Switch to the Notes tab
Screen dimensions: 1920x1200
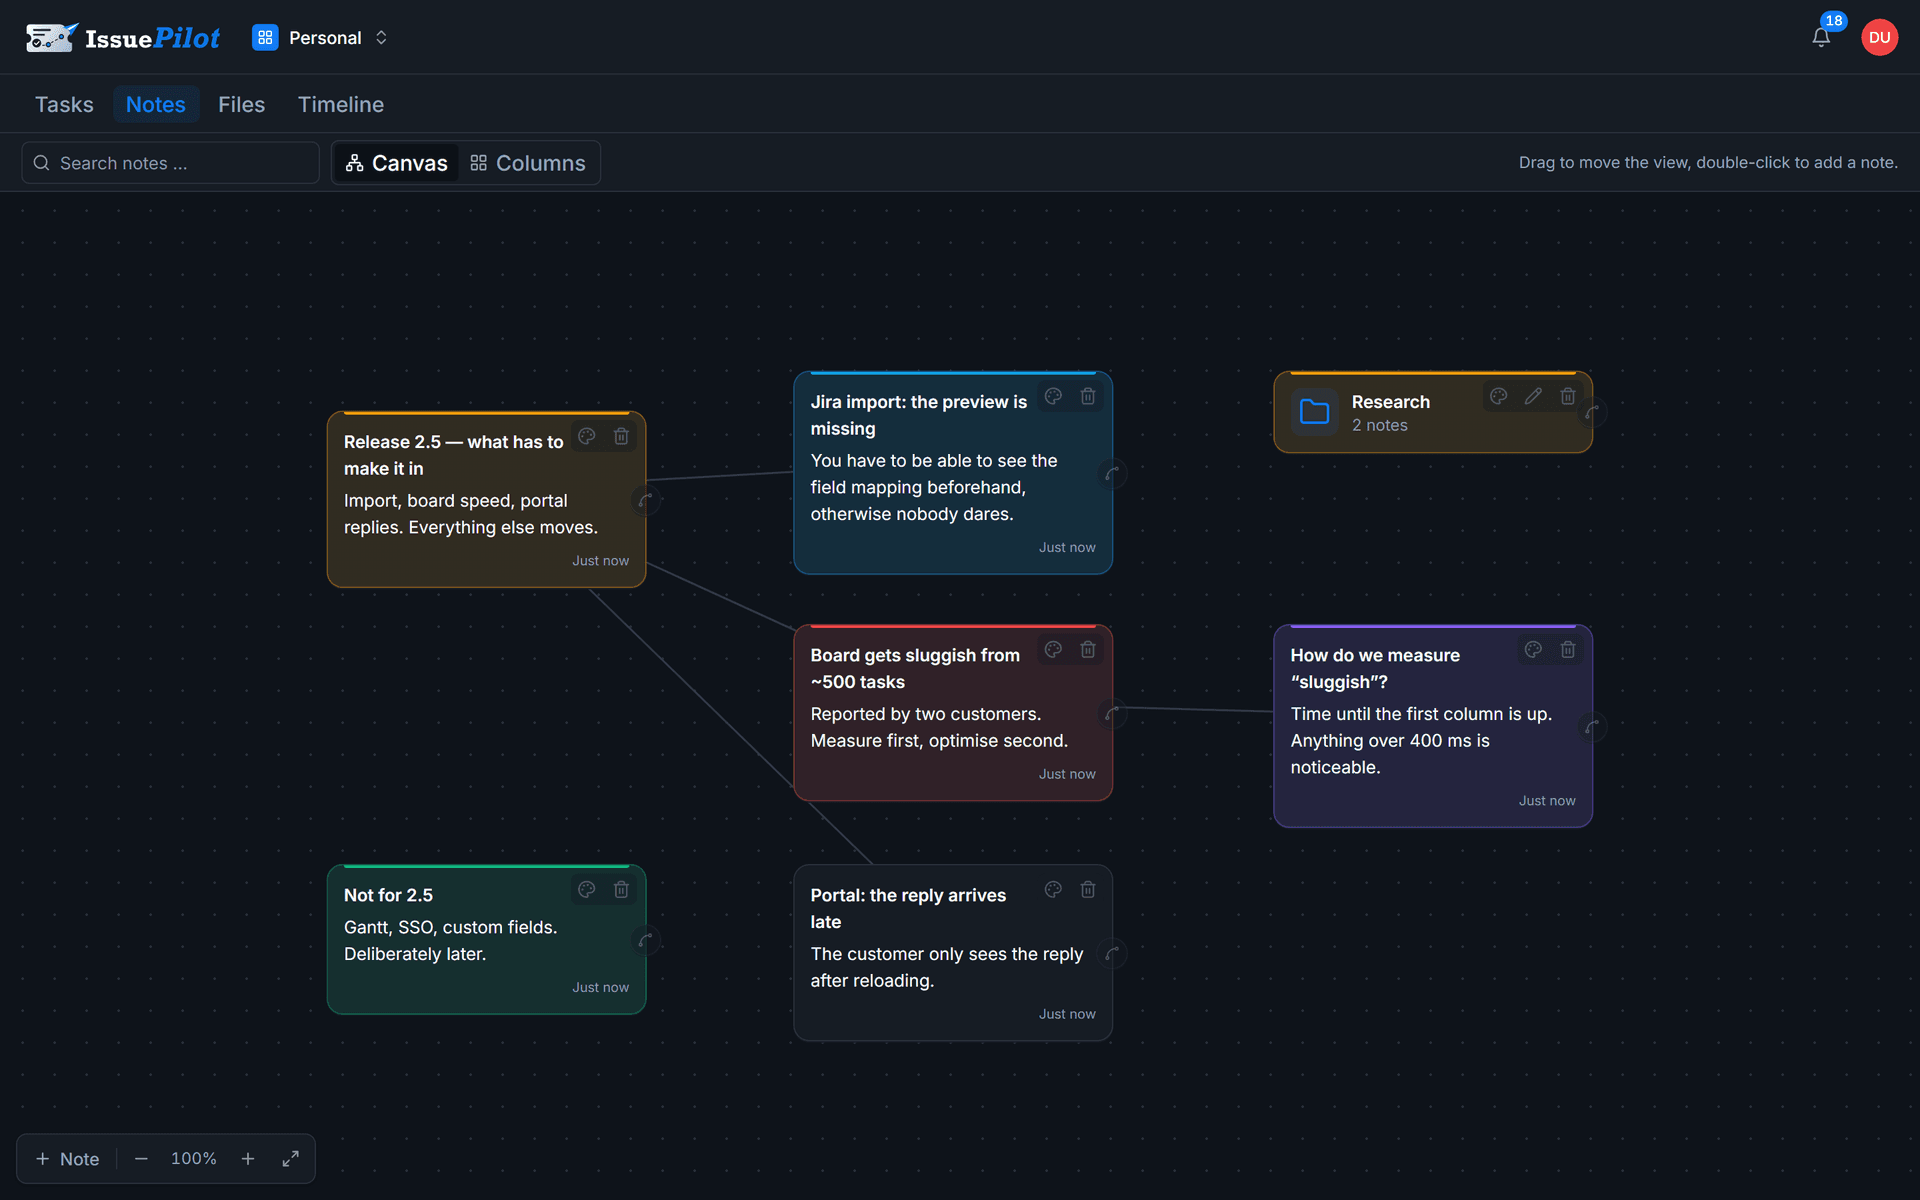tap(155, 104)
